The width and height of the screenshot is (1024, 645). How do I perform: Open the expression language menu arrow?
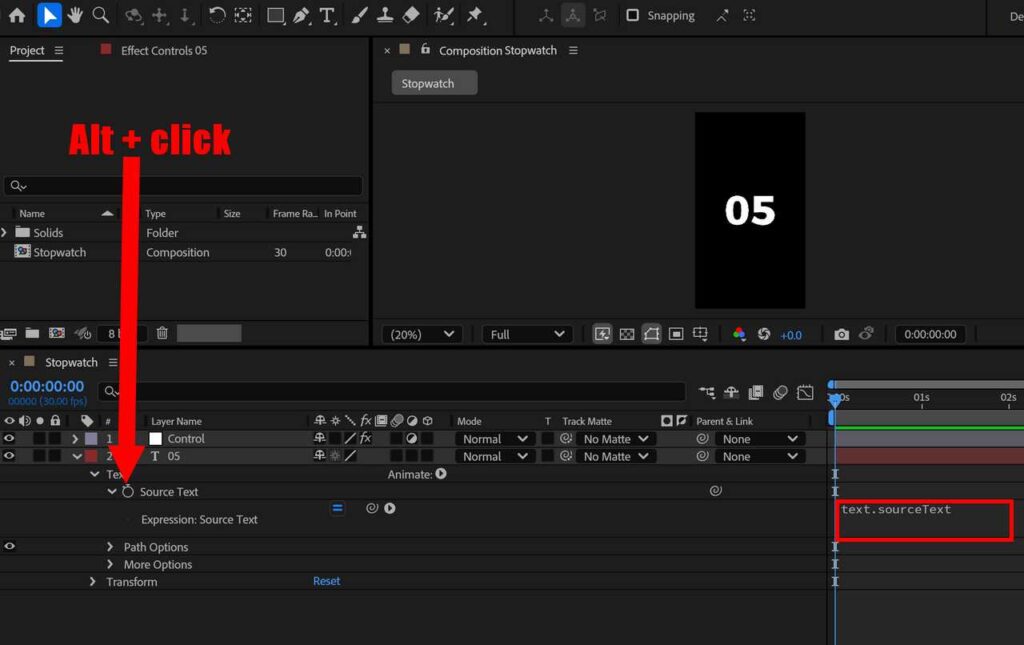pyautogui.click(x=390, y=508)
